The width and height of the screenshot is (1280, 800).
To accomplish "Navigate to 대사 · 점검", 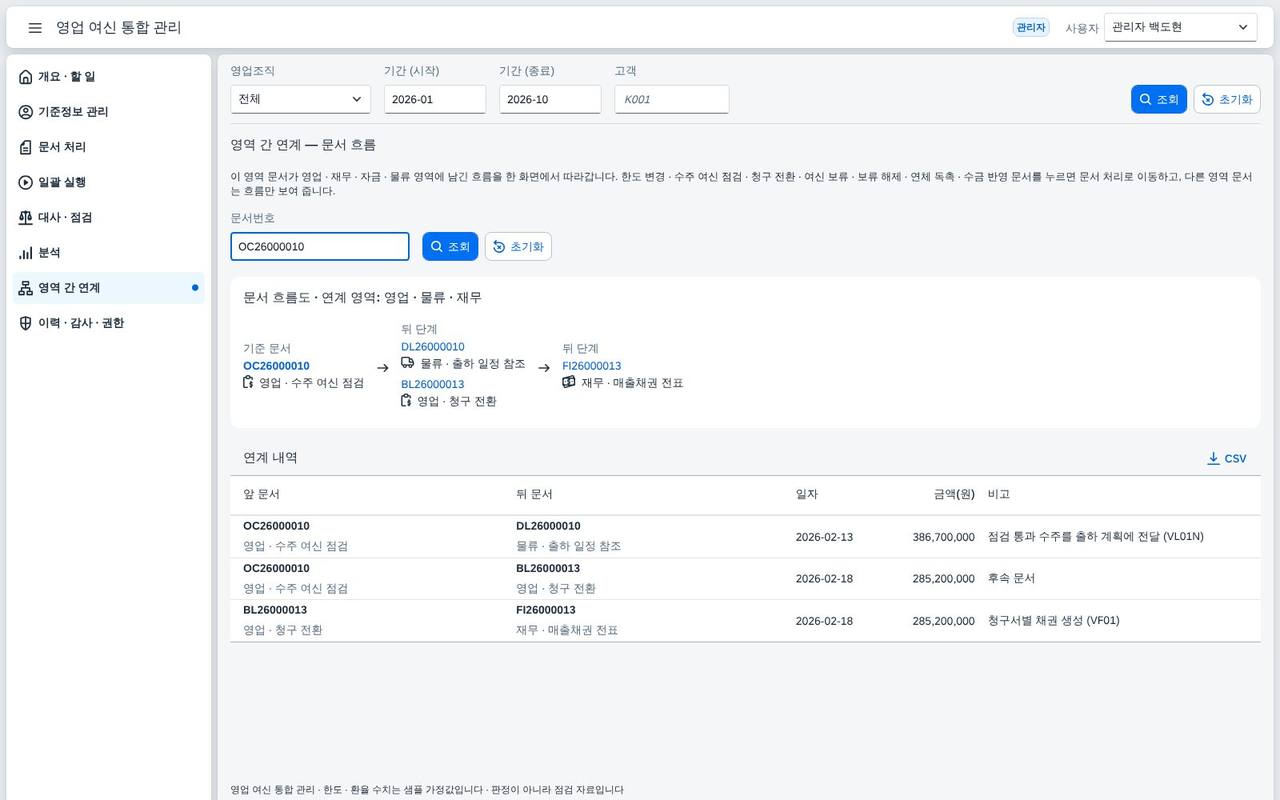I will [x=108, y=217].
